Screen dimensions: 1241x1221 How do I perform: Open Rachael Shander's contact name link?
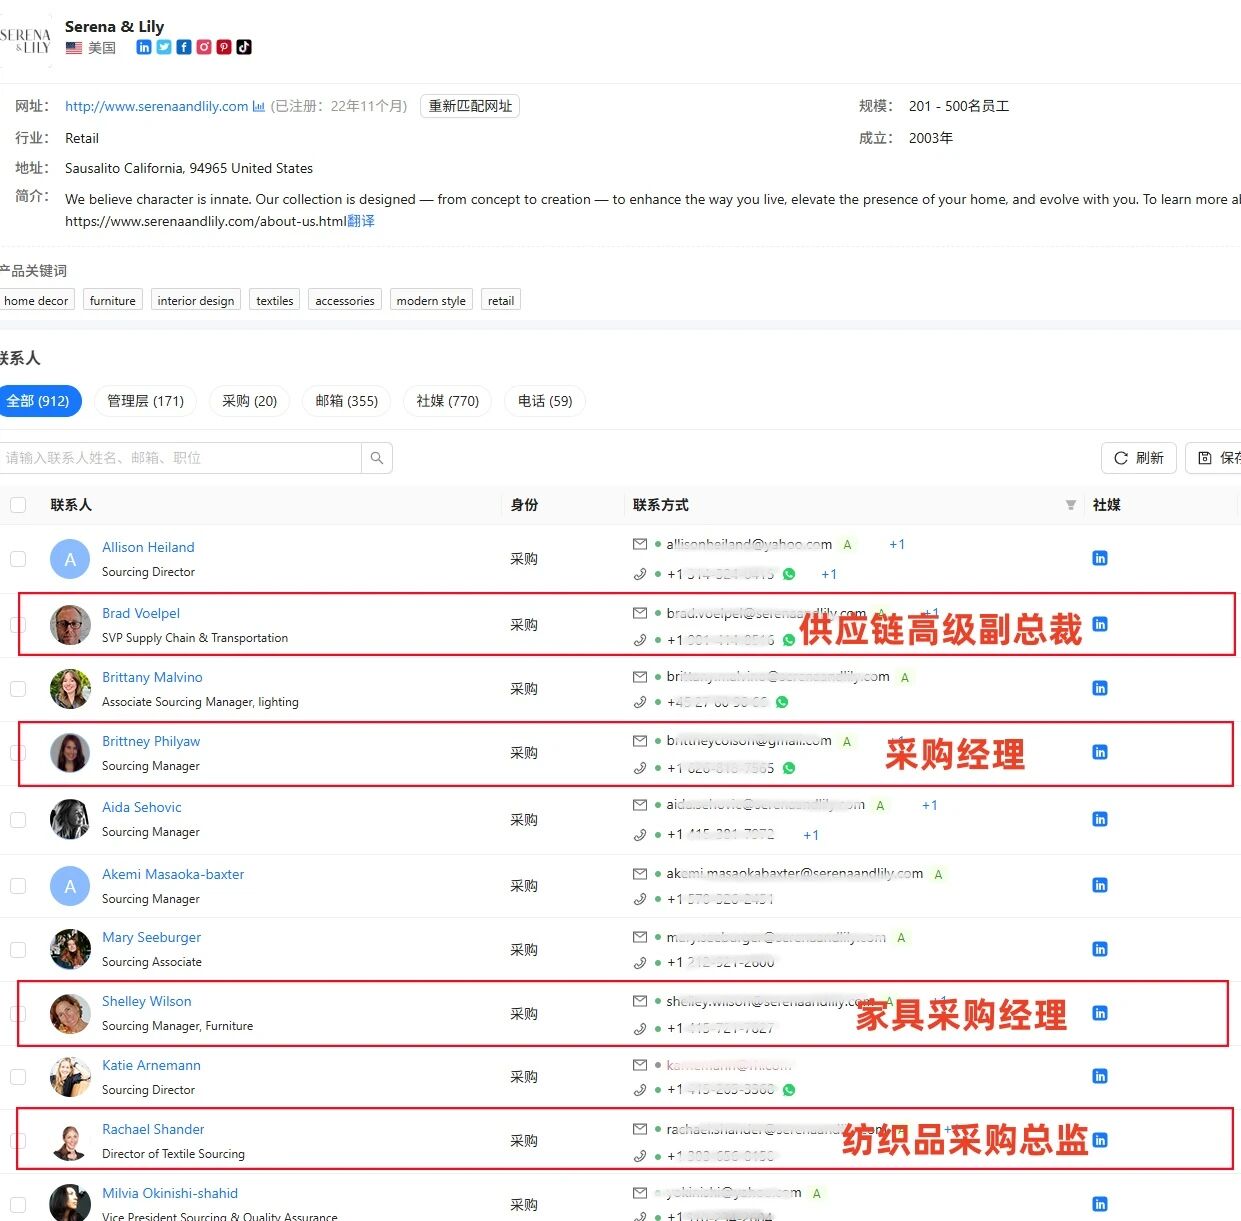(x=153, y=1129)
